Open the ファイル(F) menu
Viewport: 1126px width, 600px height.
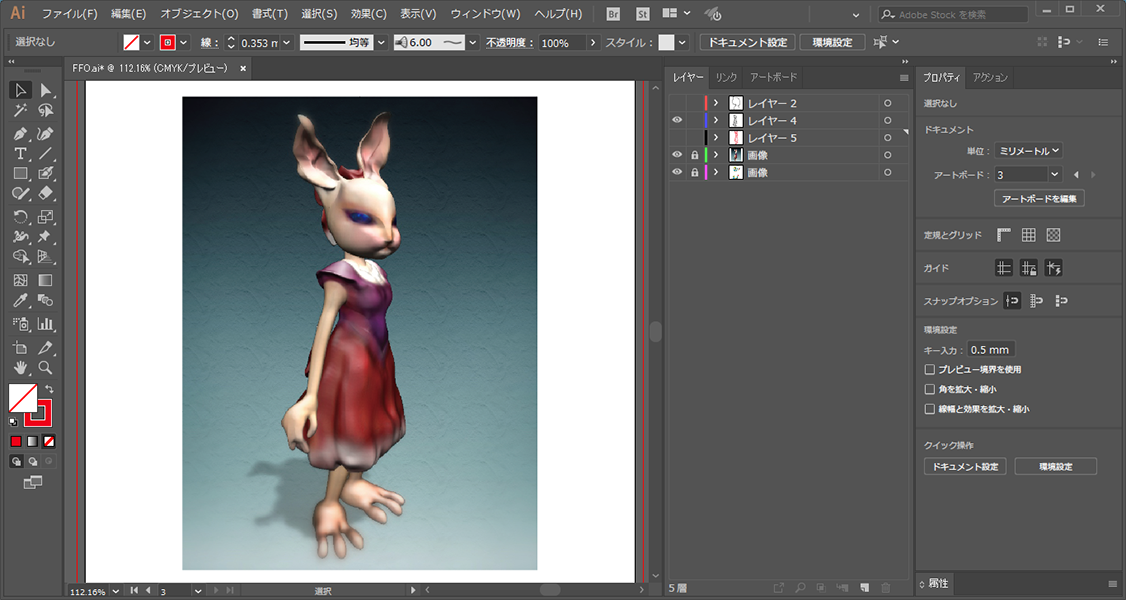click(x=70, y=14)
